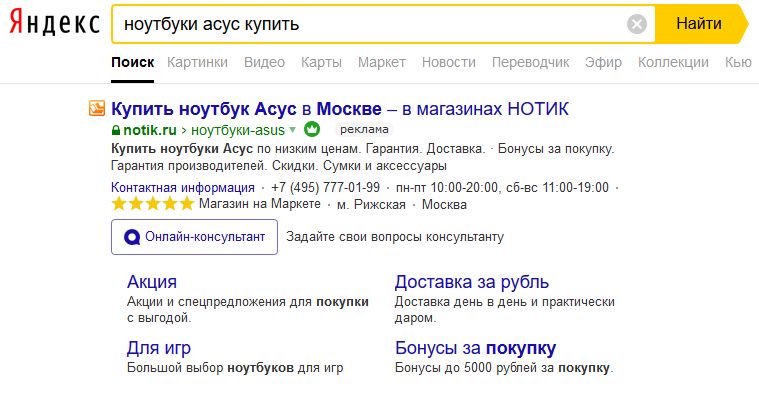Click phone number +7 (495) 777-01-99
This screenshot has width=759, height=398.
pyautogui.click(x=325, y=187)
